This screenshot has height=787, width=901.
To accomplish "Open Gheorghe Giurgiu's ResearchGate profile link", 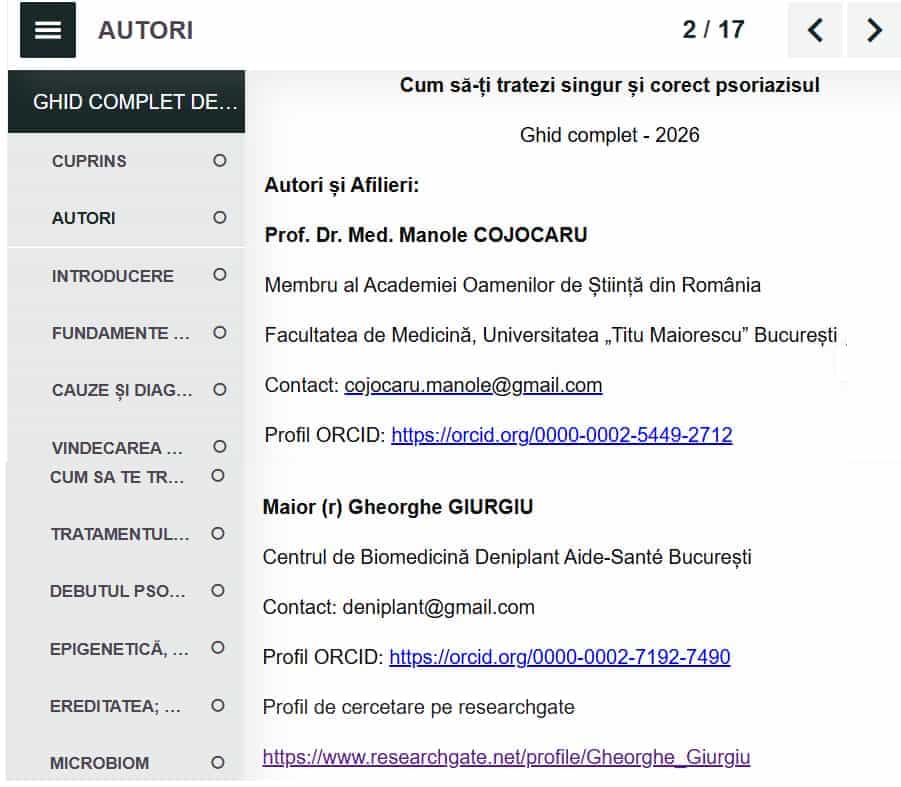I will [506, 757].
